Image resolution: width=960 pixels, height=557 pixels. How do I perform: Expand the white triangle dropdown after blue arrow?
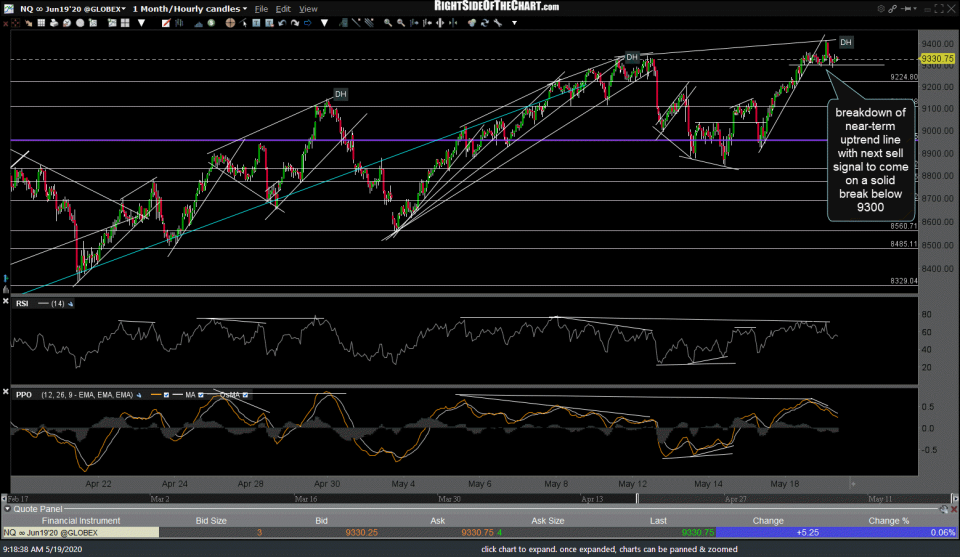tap(324, 23)
